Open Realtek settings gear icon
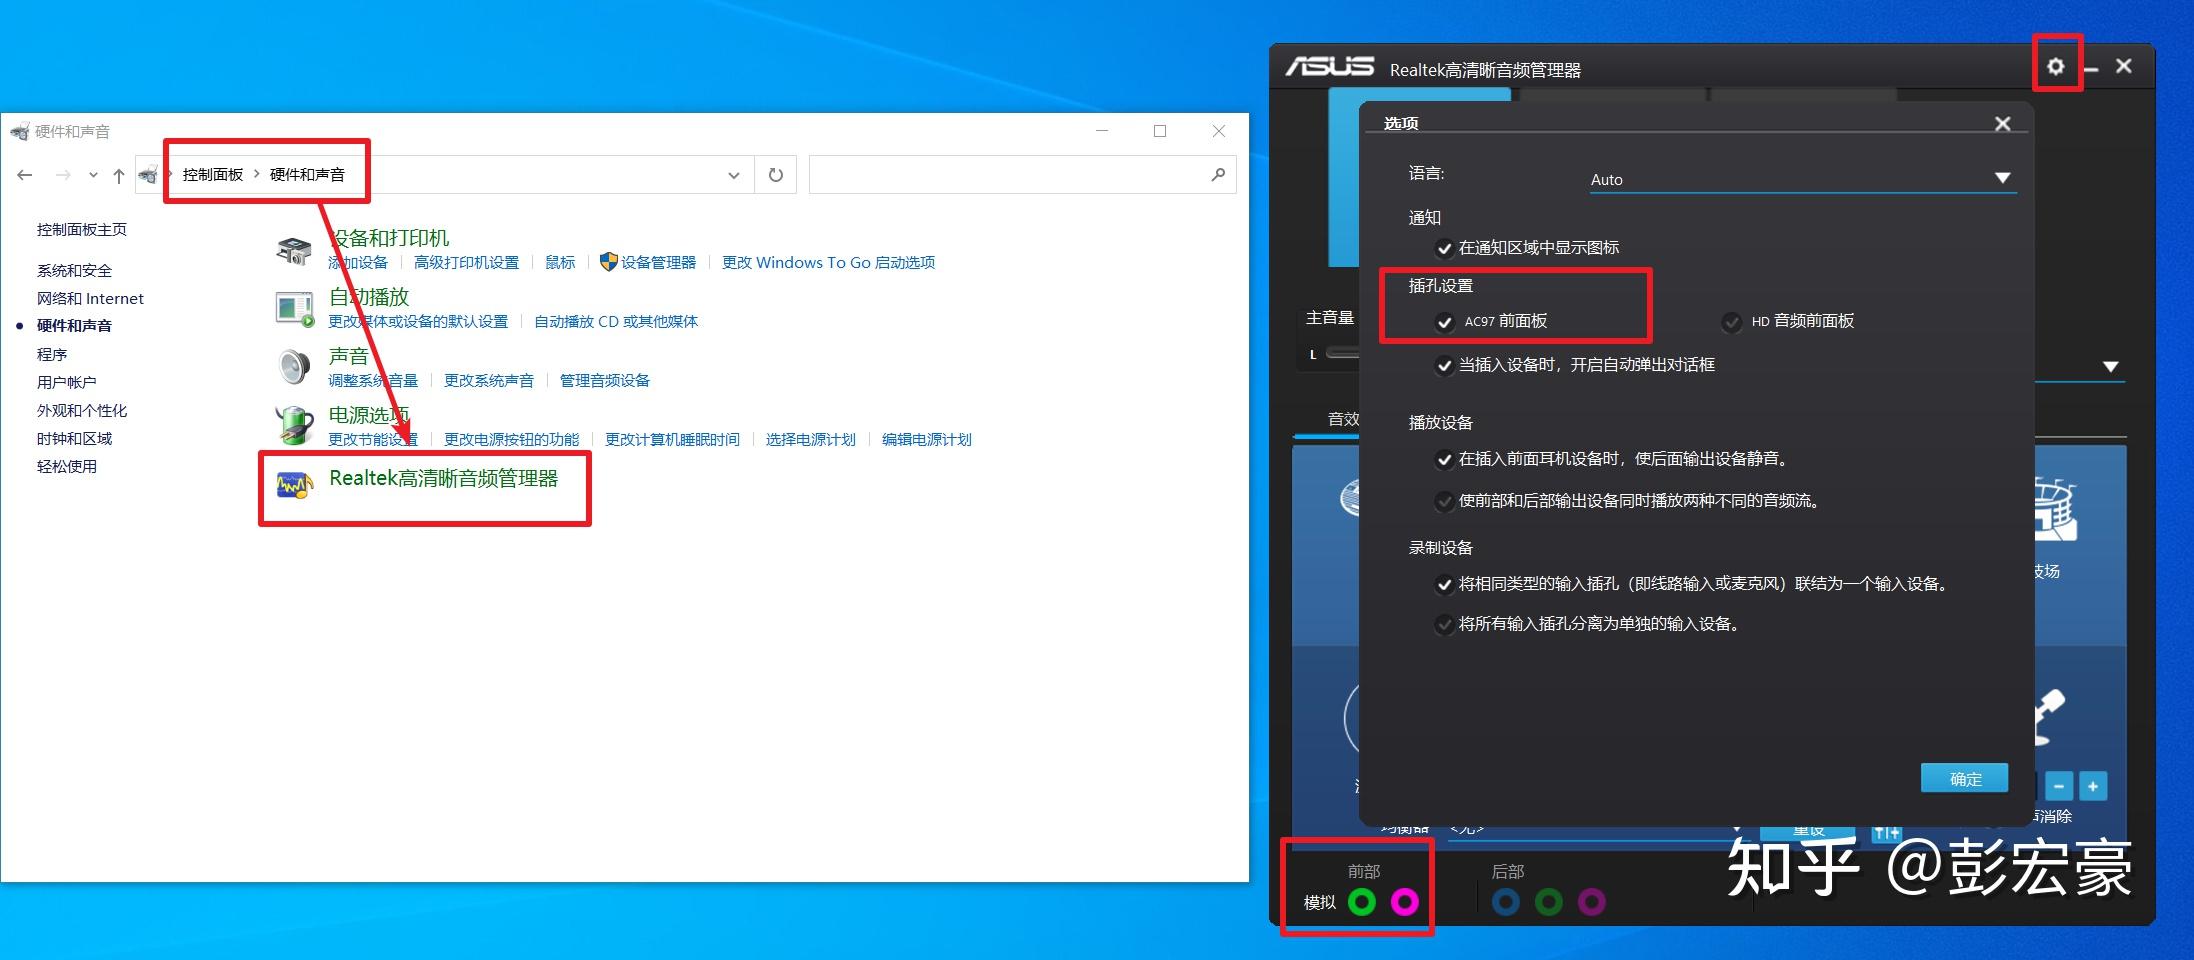 point(2055,66)
